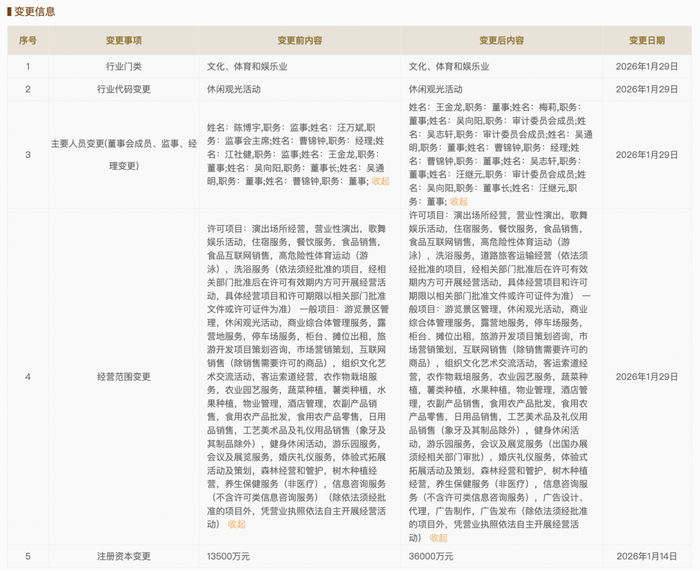Click the row 2 before-change 休闲观光活动 cell
This screenshot has width=700, height=571.
pyautogui.click(x=233, y=89)
